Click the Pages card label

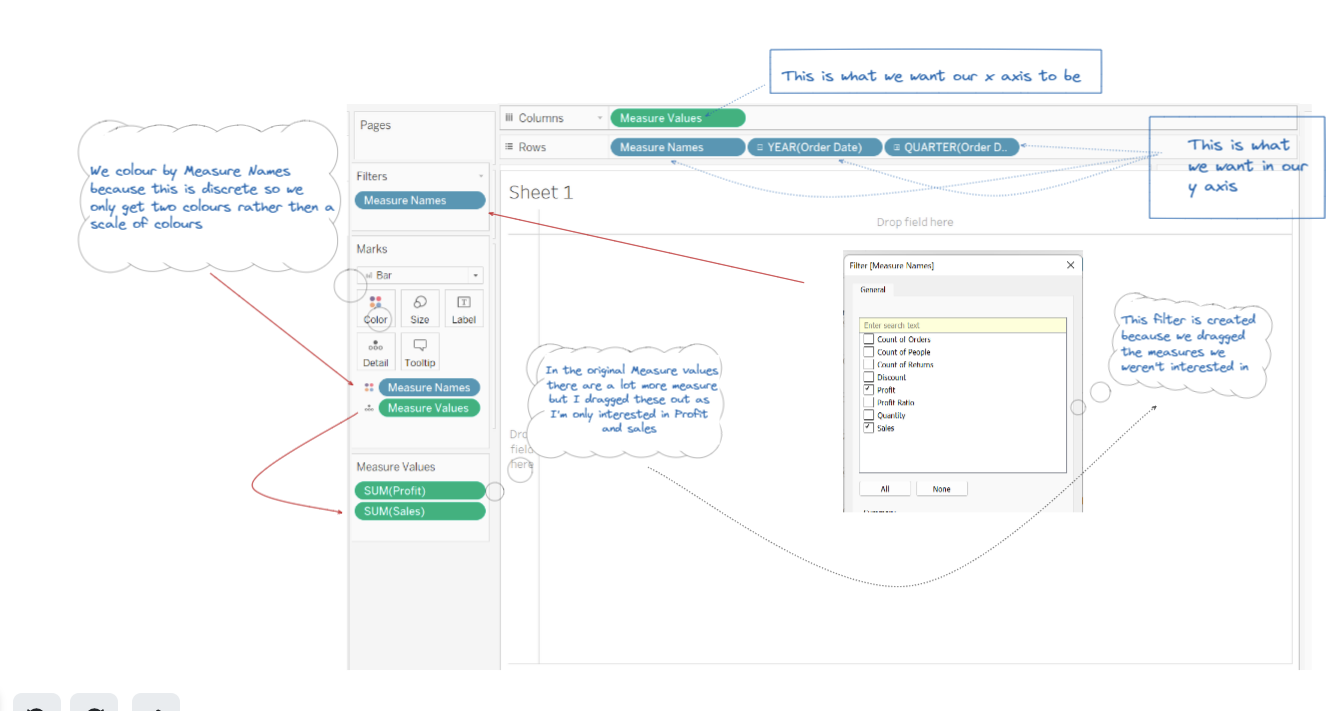(x=376, y=125)
